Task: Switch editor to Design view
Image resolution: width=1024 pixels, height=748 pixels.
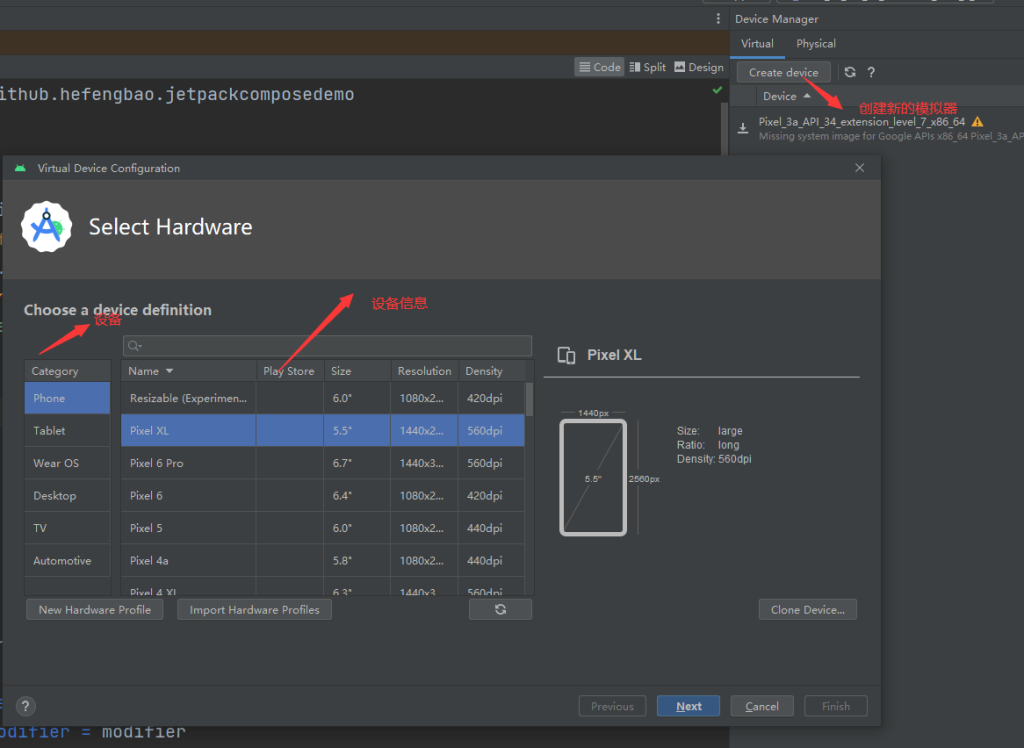Action: pos(699,67)
